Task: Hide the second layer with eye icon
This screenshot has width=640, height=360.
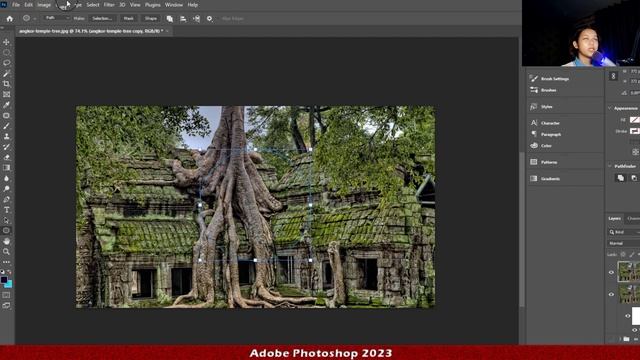Action: coord(611,294)
